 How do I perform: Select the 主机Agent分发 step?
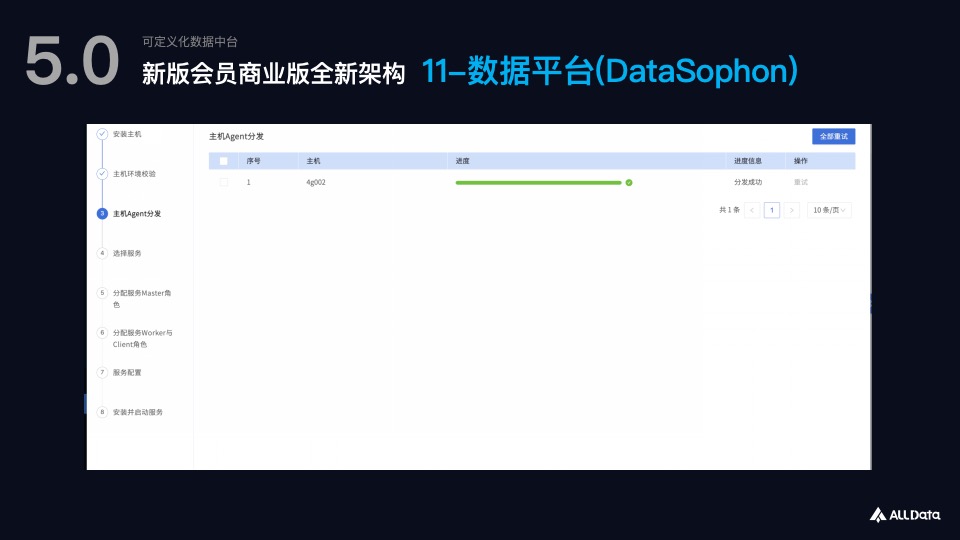tap(137, 214)
